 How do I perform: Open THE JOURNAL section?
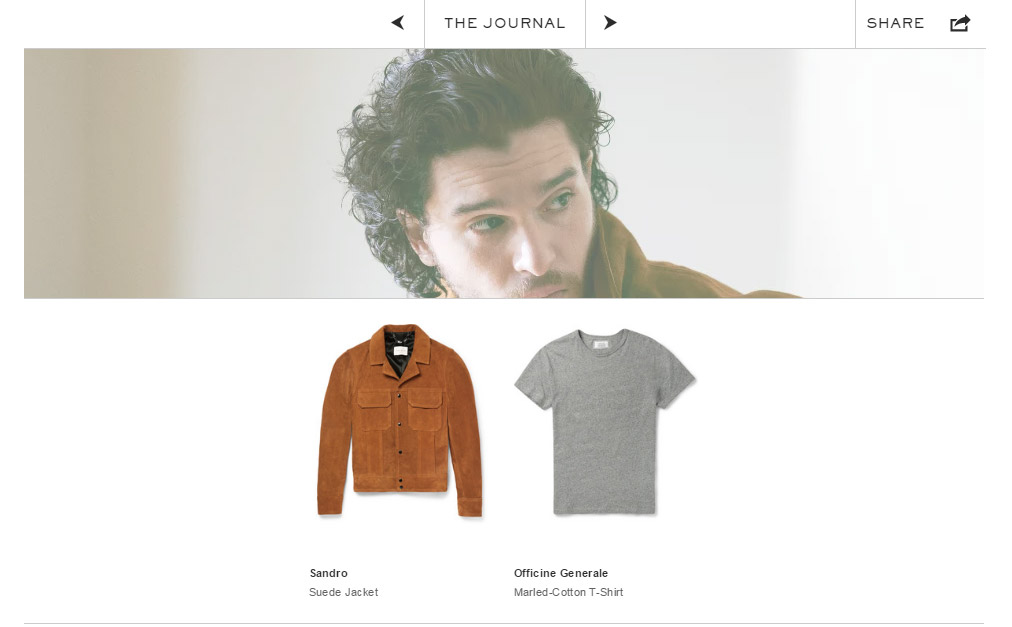[x=505, y=23]
